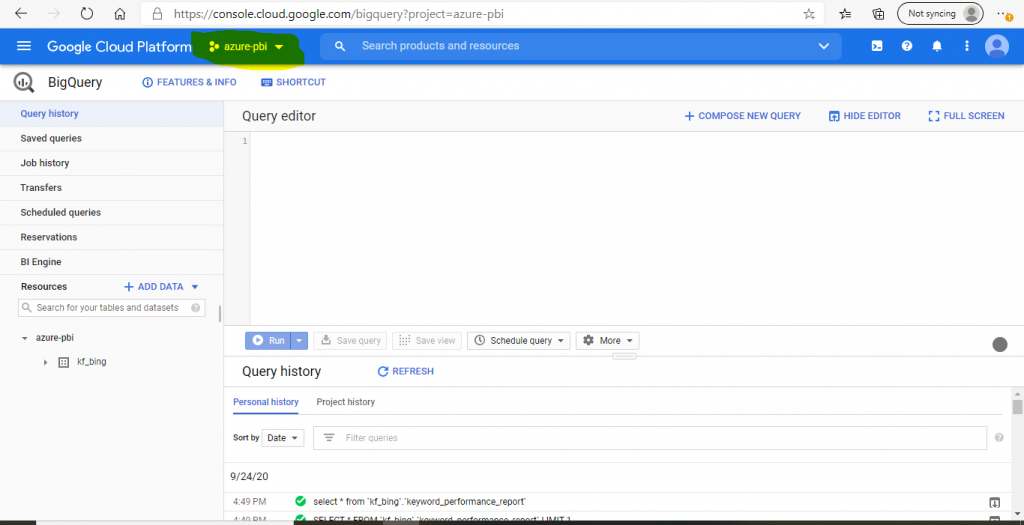This screenshot has width=1024, height=525.
Task: Show notifications bell in Cloud Platform
Action: [936, 46]
